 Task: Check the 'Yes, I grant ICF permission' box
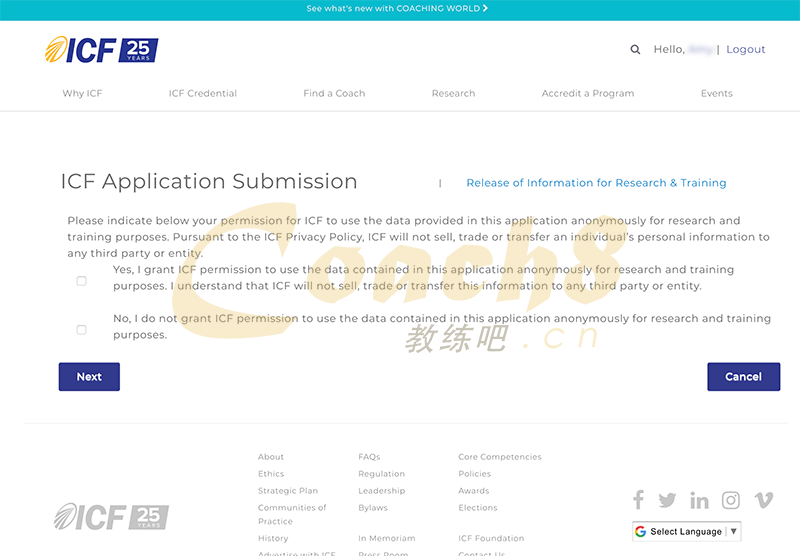pos(82,281)
